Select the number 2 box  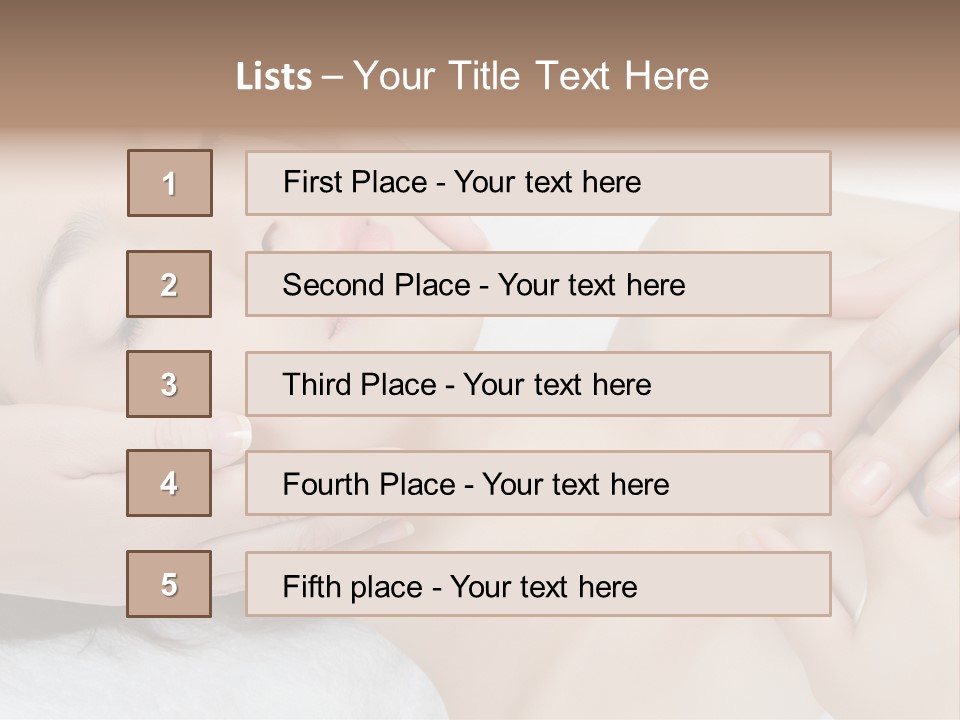[x=169, y=284]
